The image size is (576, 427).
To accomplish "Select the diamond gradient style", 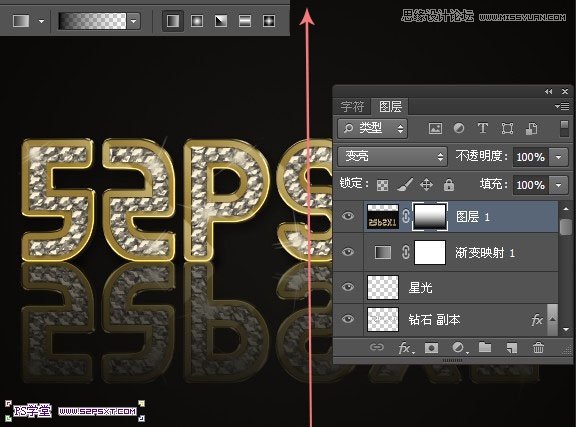I will click(269, 21).
